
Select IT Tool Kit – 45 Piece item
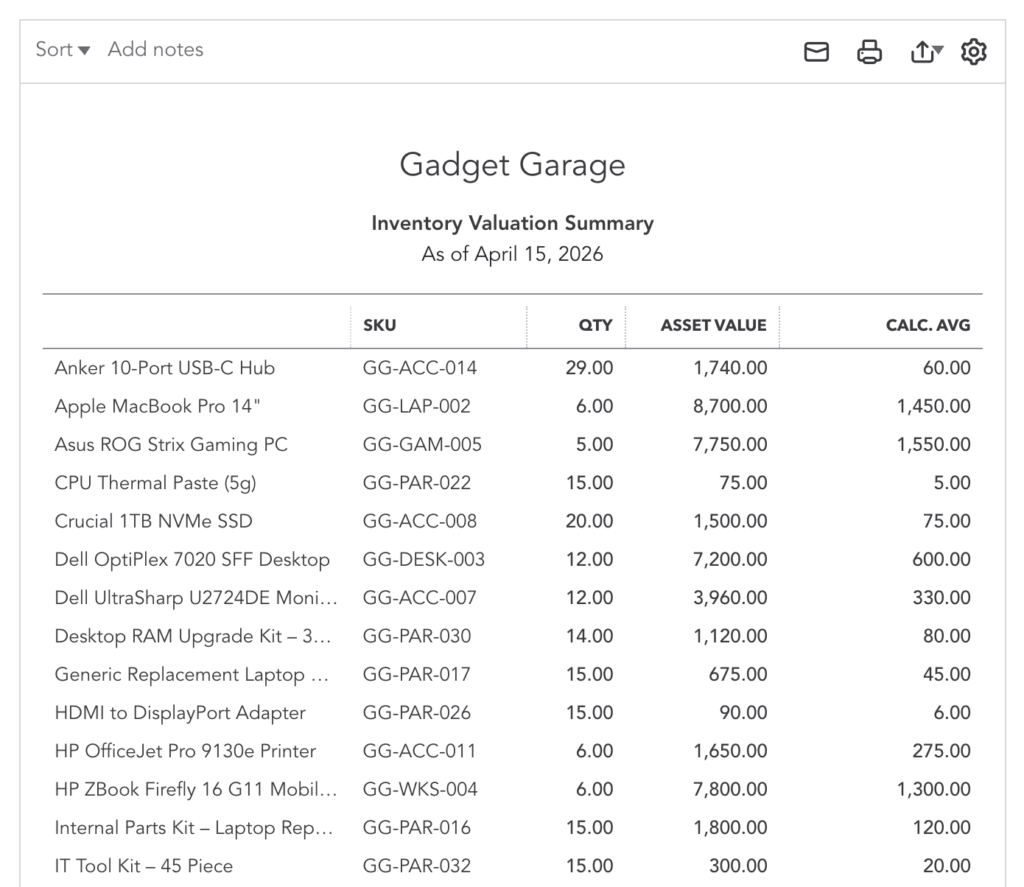[144, 866]
